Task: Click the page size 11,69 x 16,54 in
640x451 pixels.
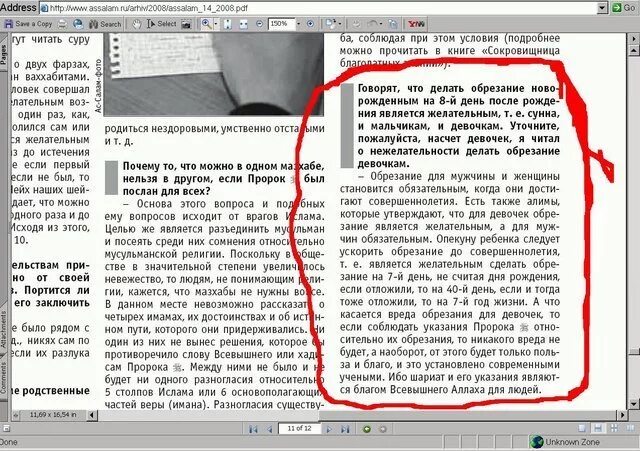Action: tap(53, 415)
